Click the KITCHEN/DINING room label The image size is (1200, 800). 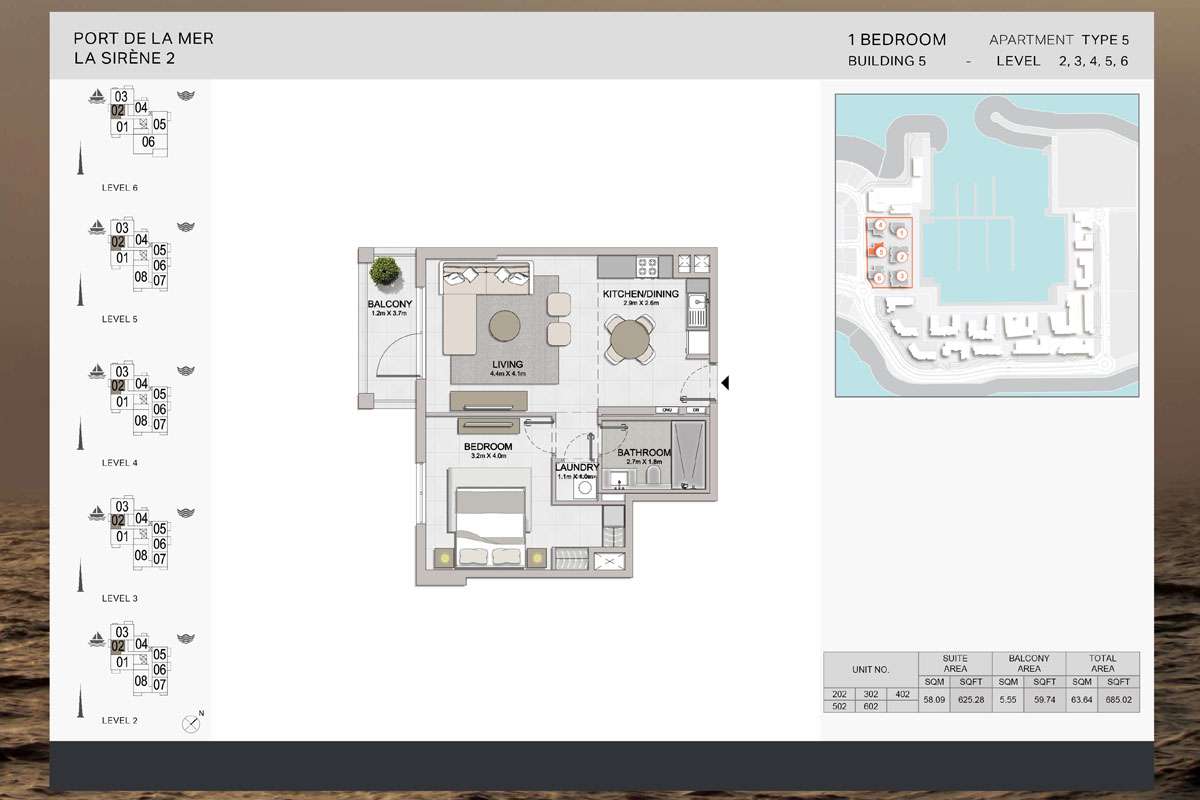[x=640, y=294]
